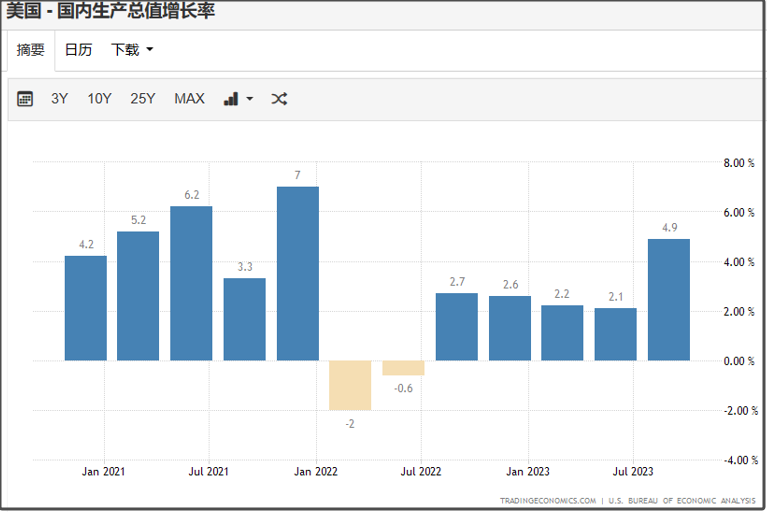
Task: Click the bar labeled 6.2
Action: click(x=191, y=283)
